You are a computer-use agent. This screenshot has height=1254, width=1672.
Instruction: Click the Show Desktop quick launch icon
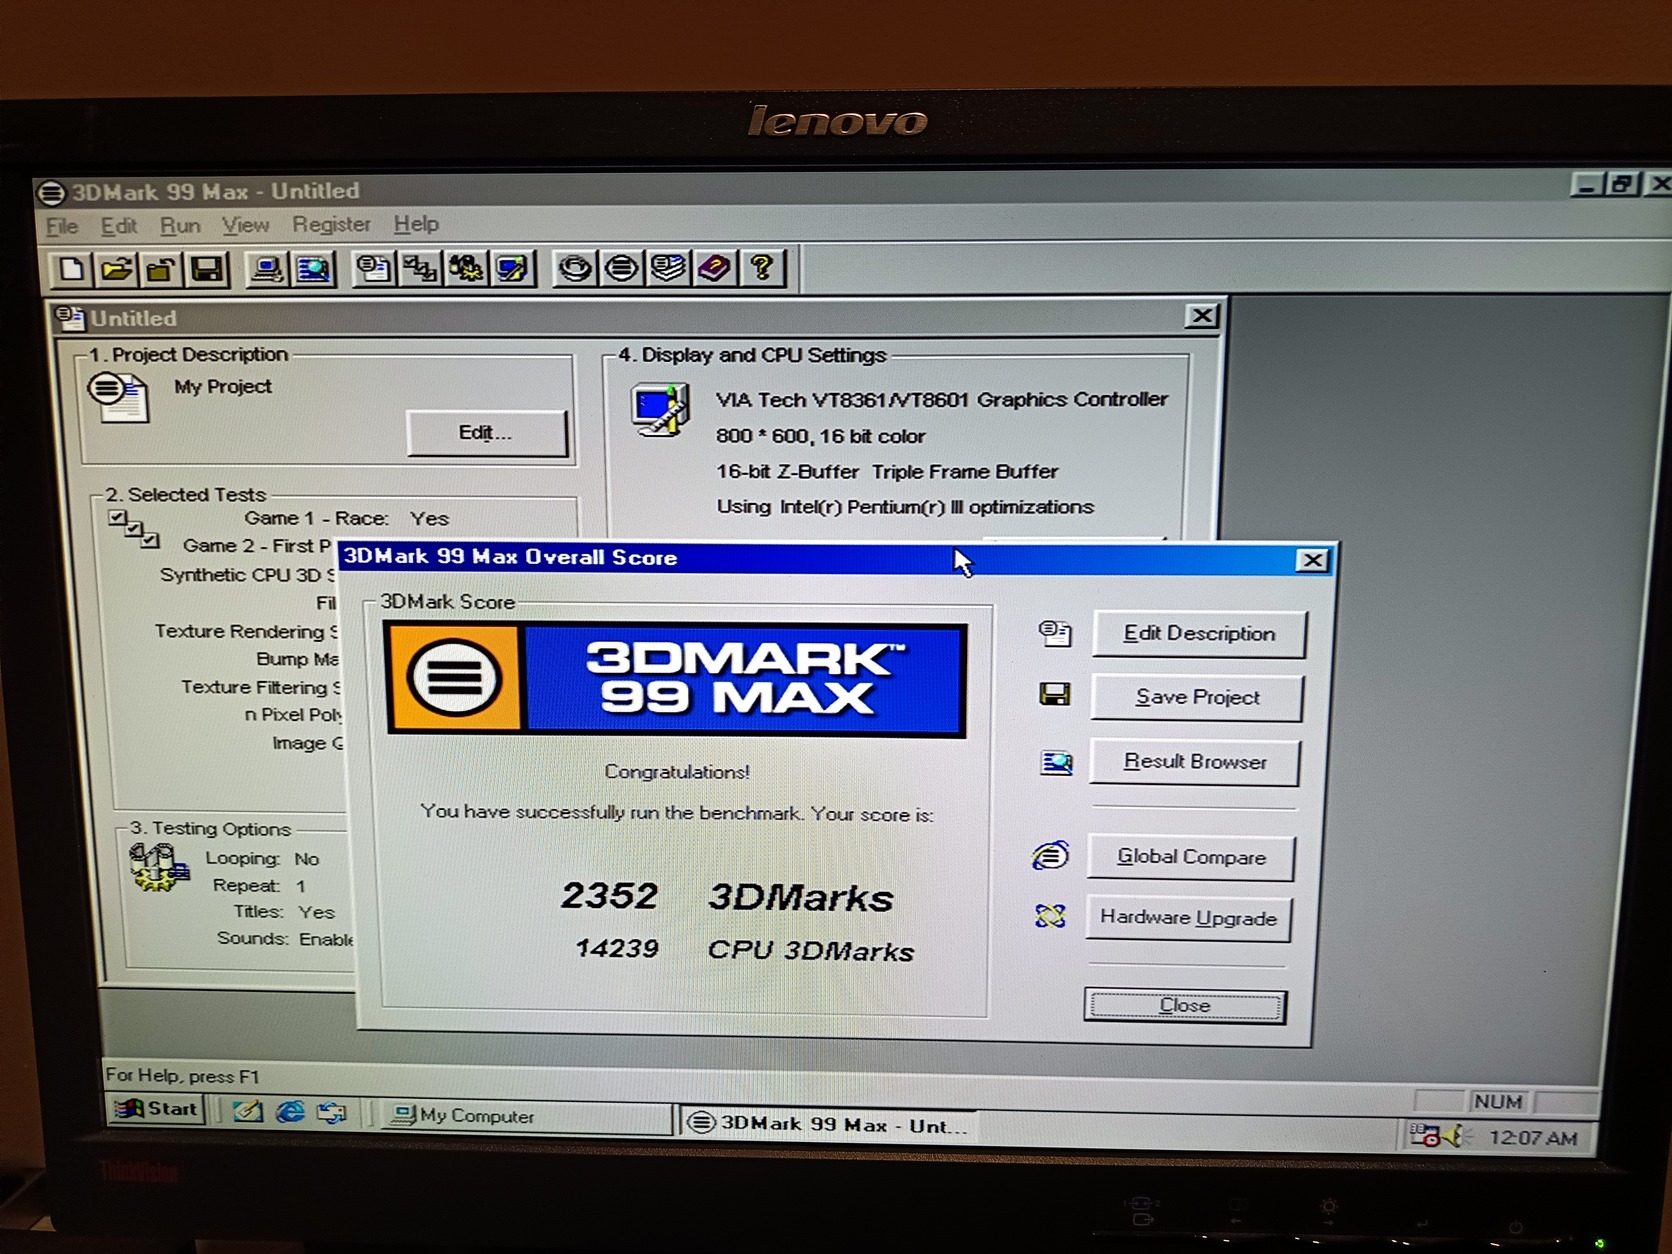(247, 1111)
